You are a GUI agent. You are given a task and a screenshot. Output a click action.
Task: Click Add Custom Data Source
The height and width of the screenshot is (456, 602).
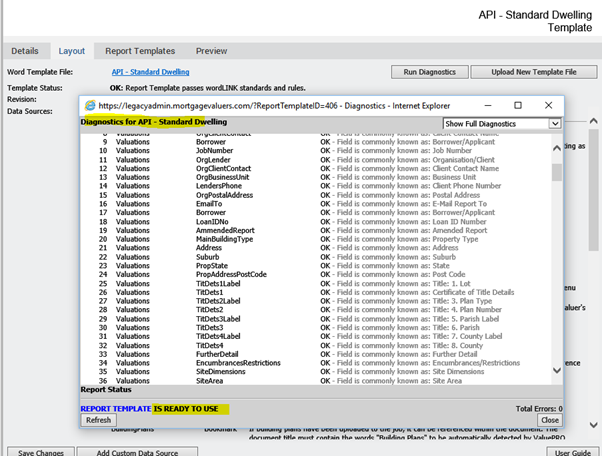[137, 453]
